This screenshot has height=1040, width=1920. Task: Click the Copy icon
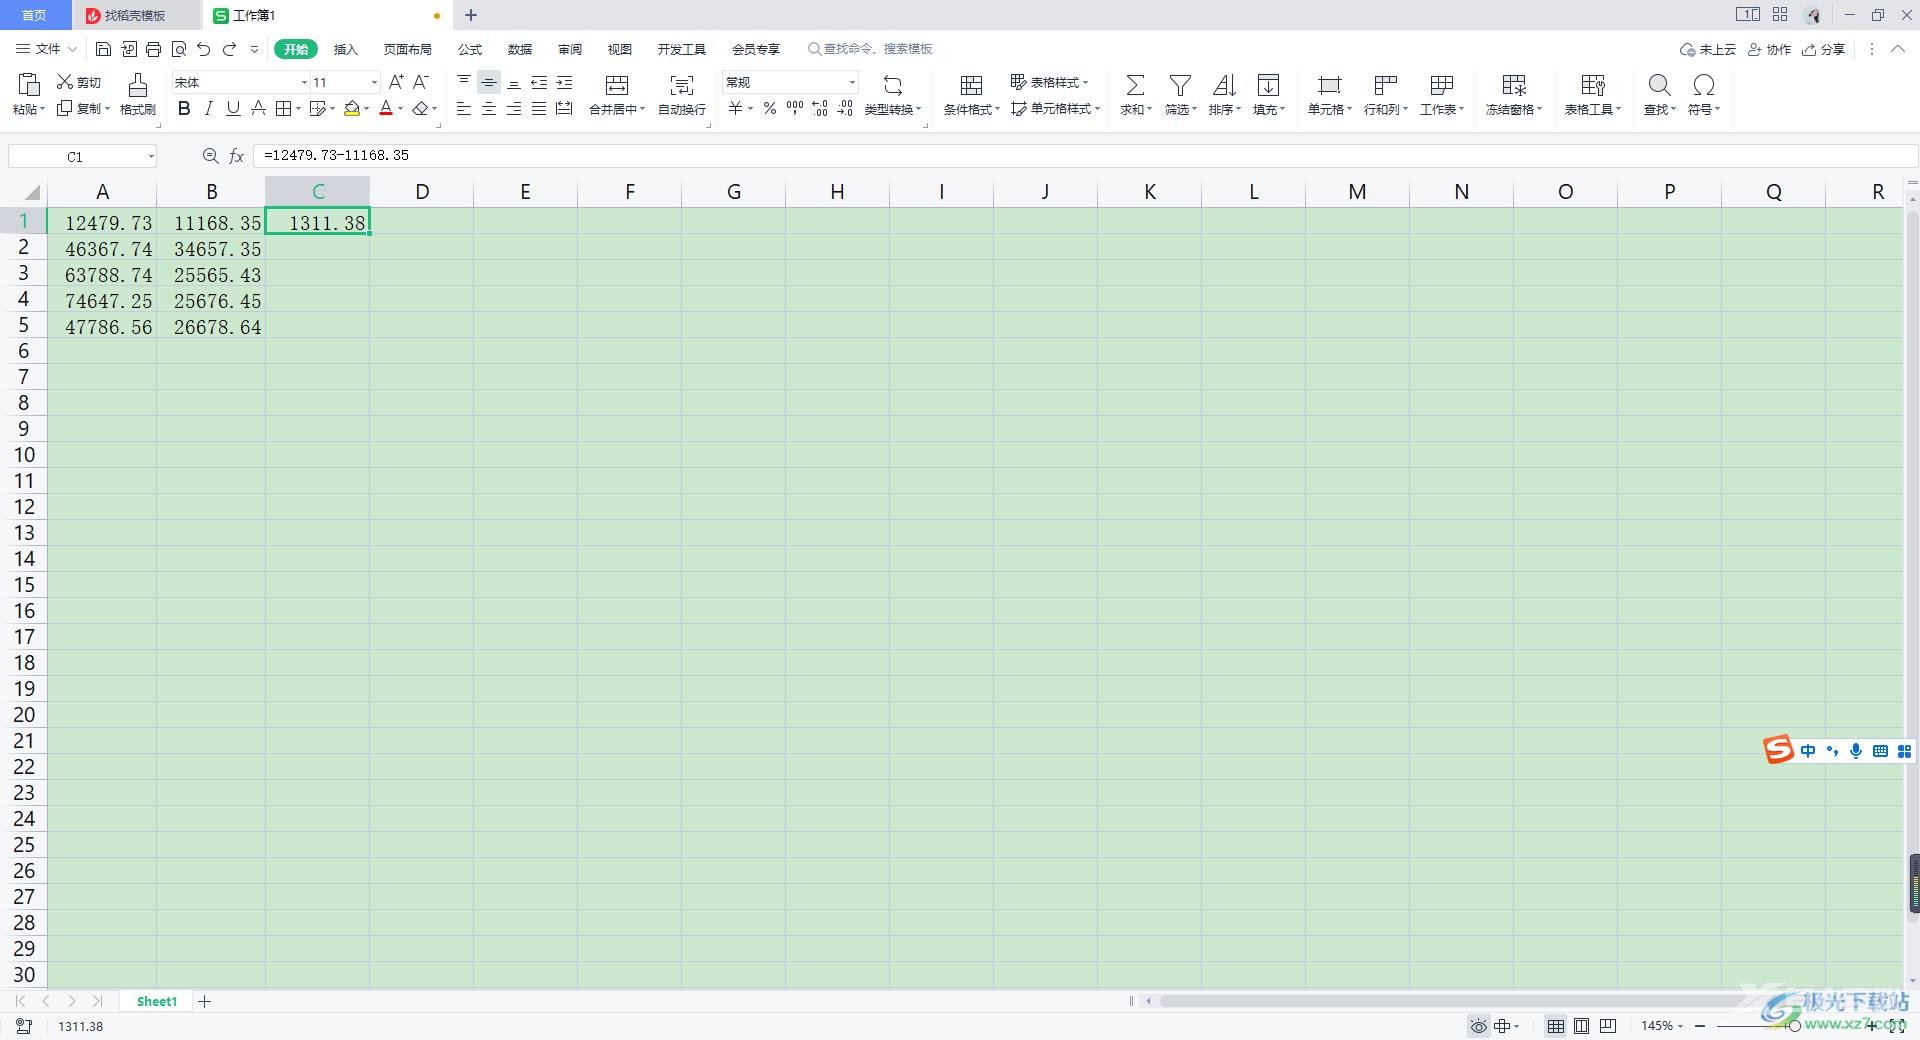(x=65, y=108)
